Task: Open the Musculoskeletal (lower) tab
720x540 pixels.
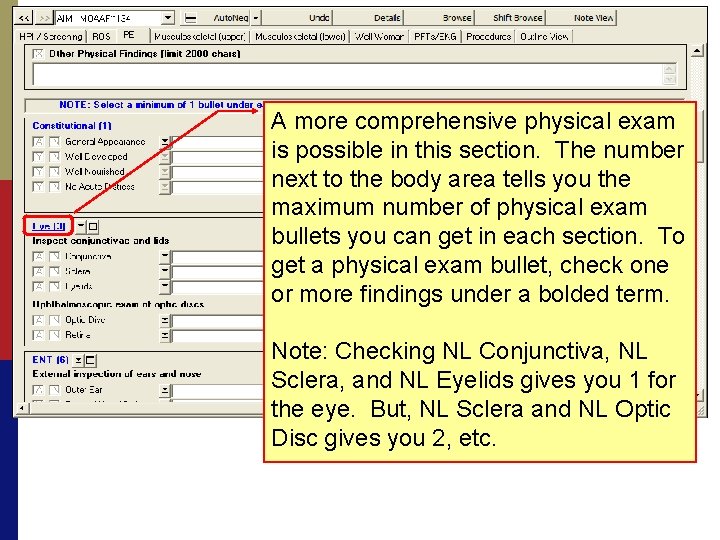Action: coord(300,36)
